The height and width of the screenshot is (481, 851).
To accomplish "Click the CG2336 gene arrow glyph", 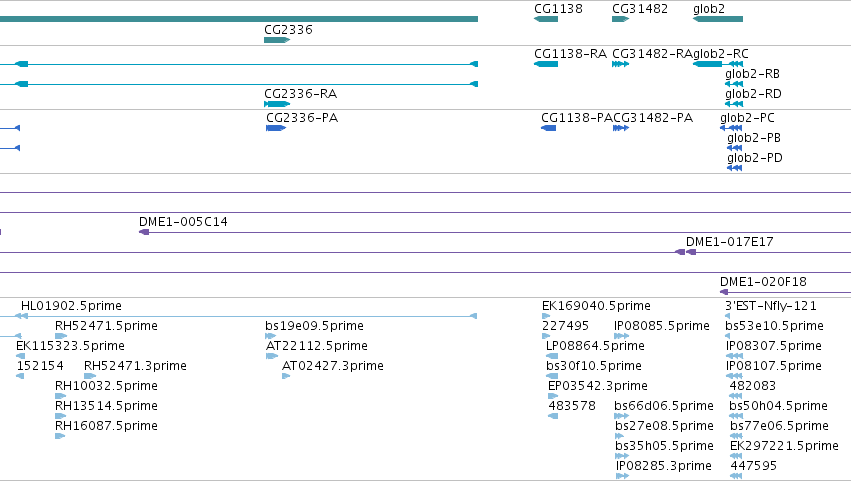I will click(x=277, y=40).
